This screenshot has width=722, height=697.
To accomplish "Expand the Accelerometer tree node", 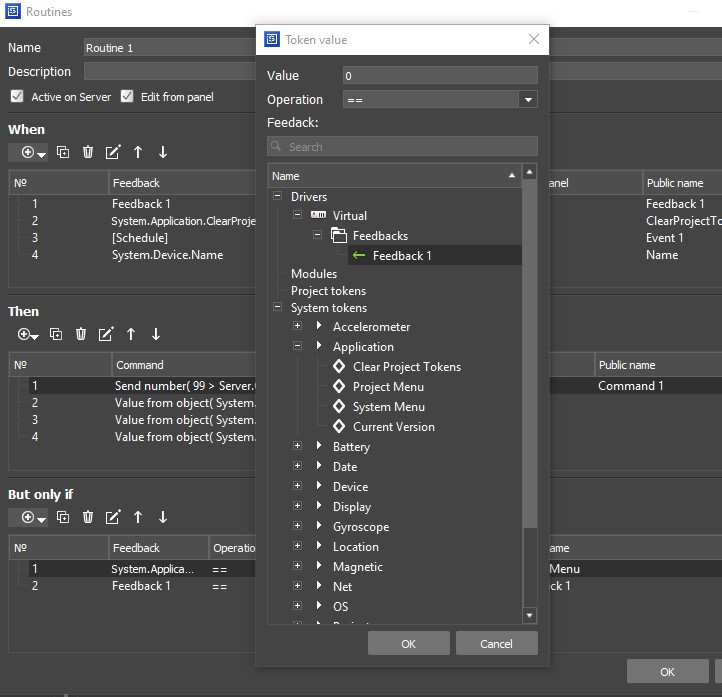I will [297, 327].
